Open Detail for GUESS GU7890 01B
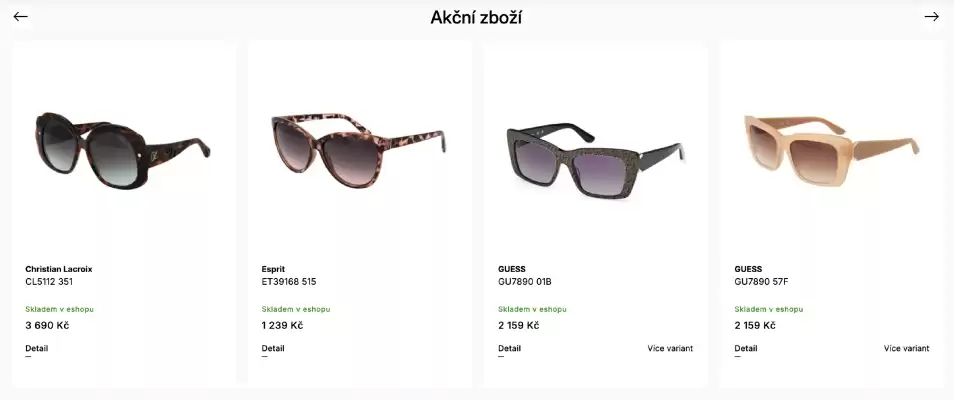954x400 pixels. click(509, 348)
